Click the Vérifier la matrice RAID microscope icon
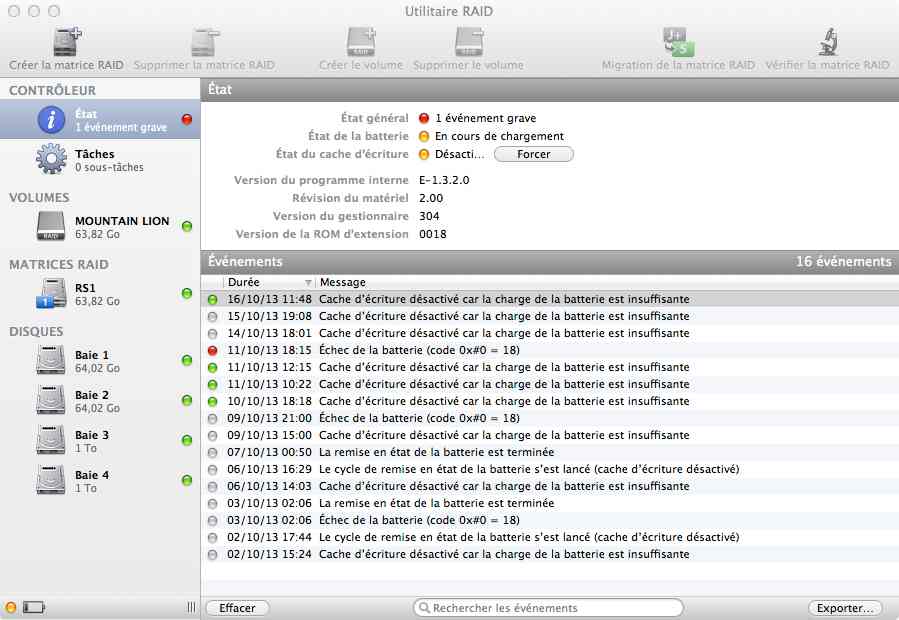Screen dimensions: 899x620 827,41
